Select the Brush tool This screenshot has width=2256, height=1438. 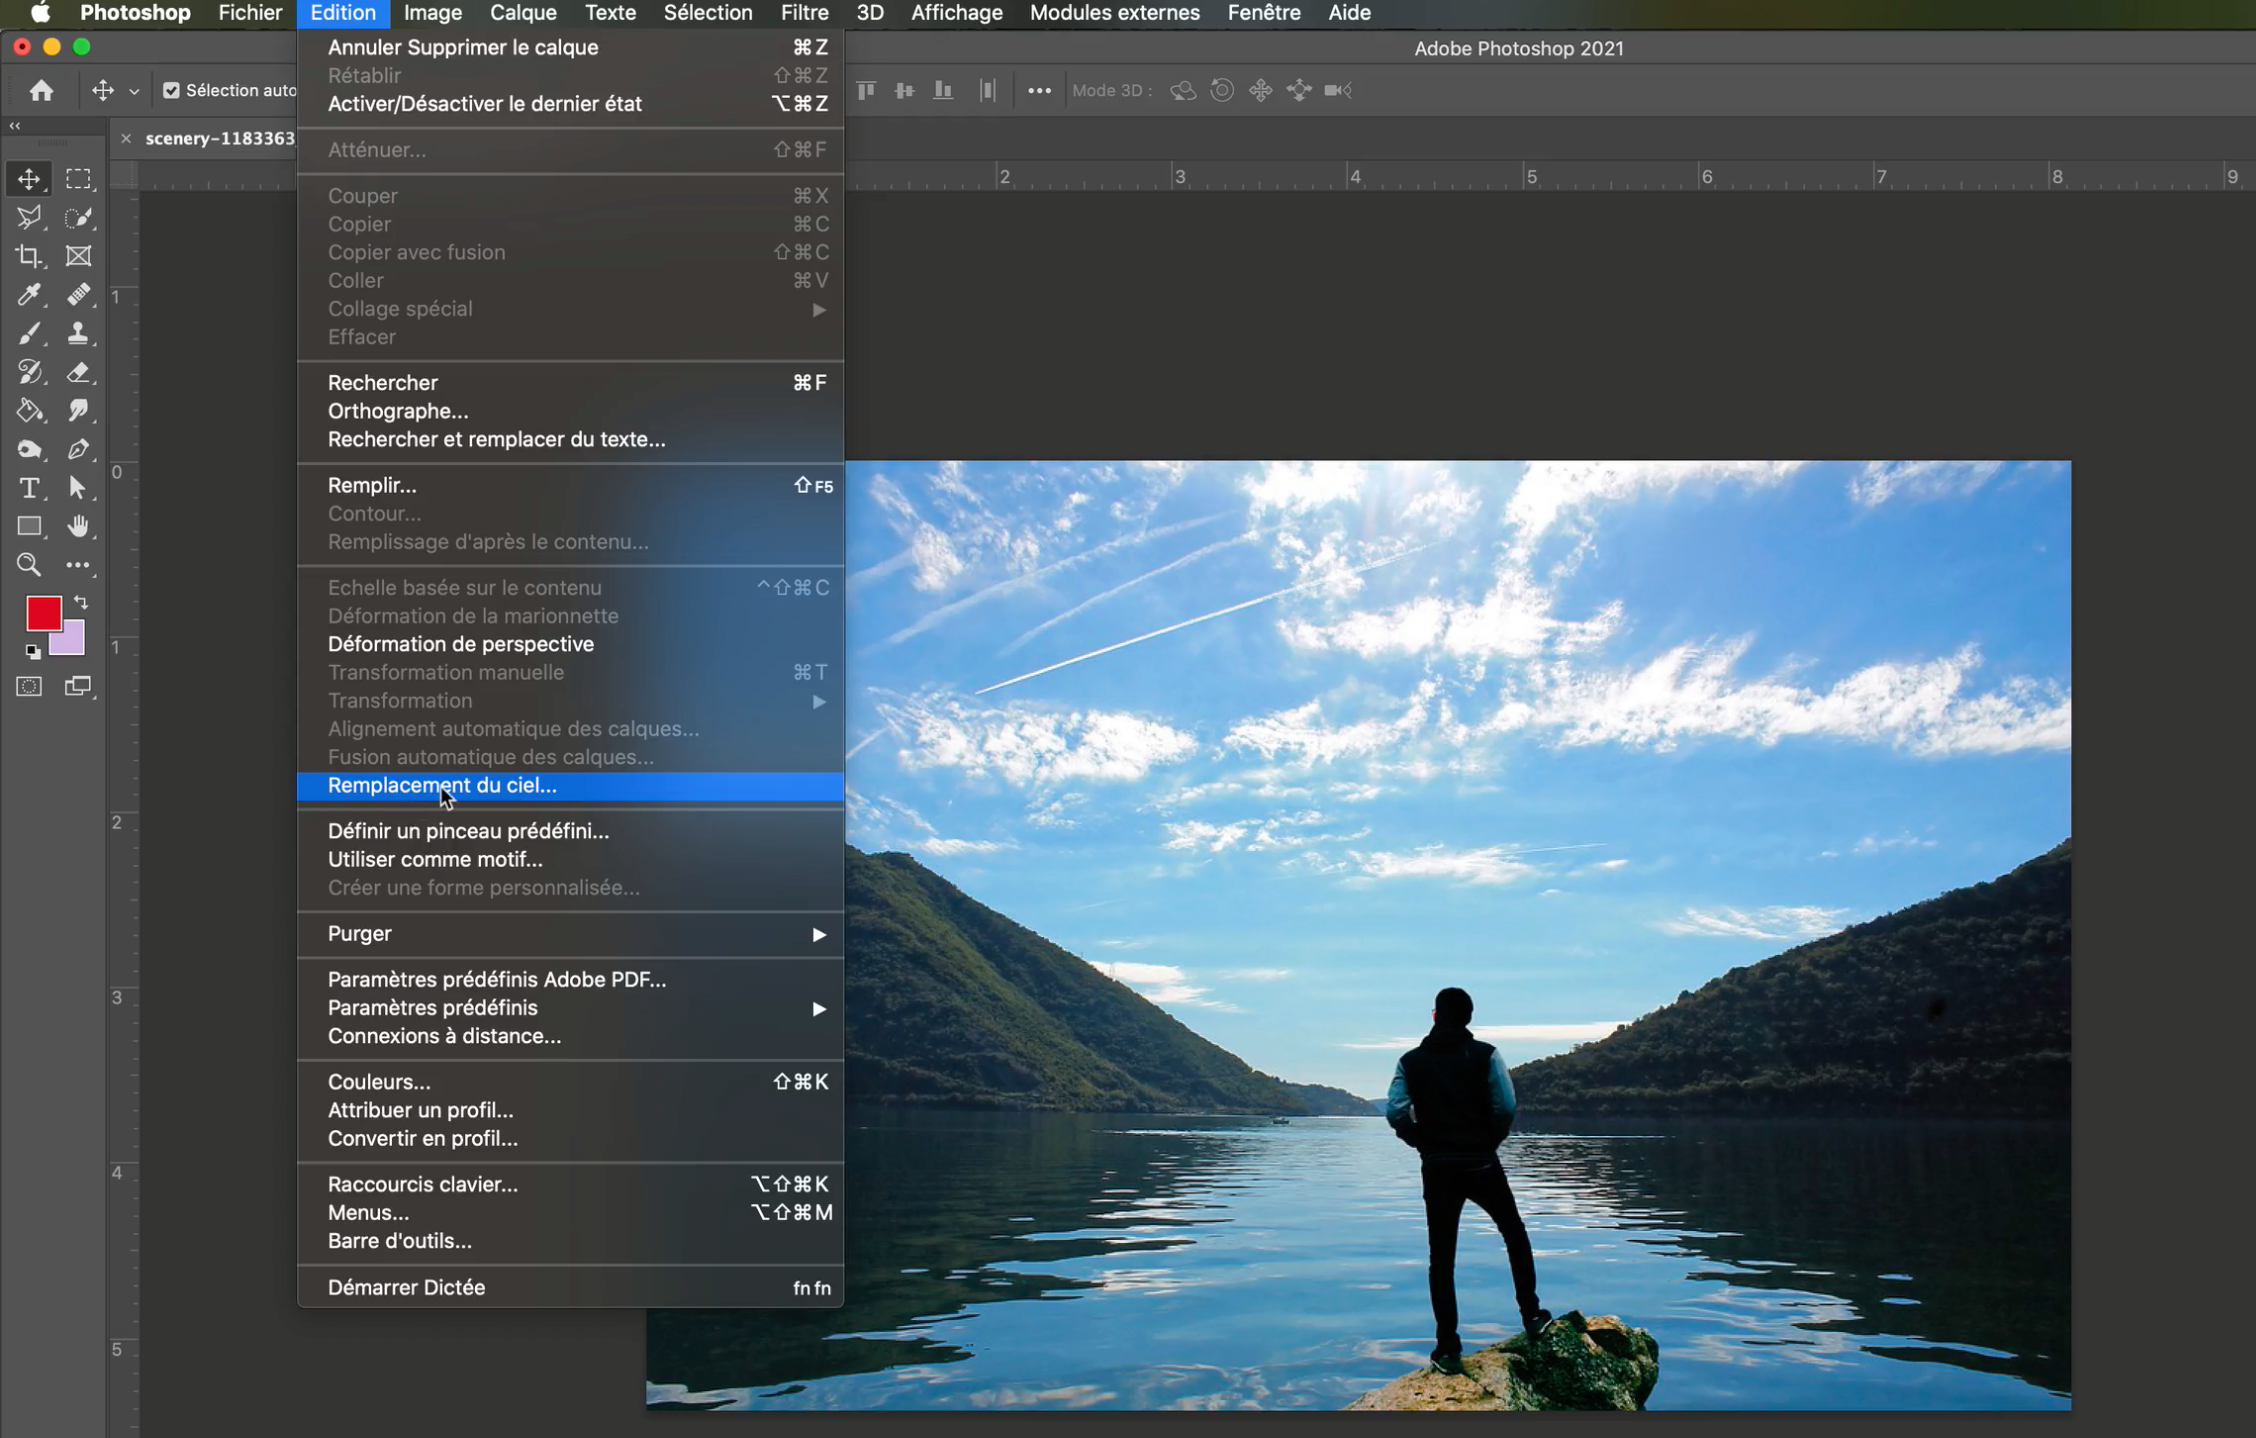click(28, 333)
